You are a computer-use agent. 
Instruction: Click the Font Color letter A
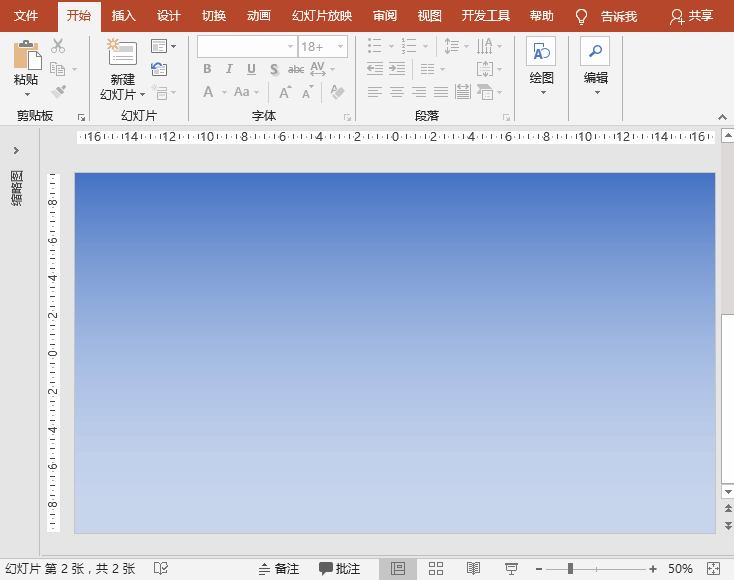point(208,92)
